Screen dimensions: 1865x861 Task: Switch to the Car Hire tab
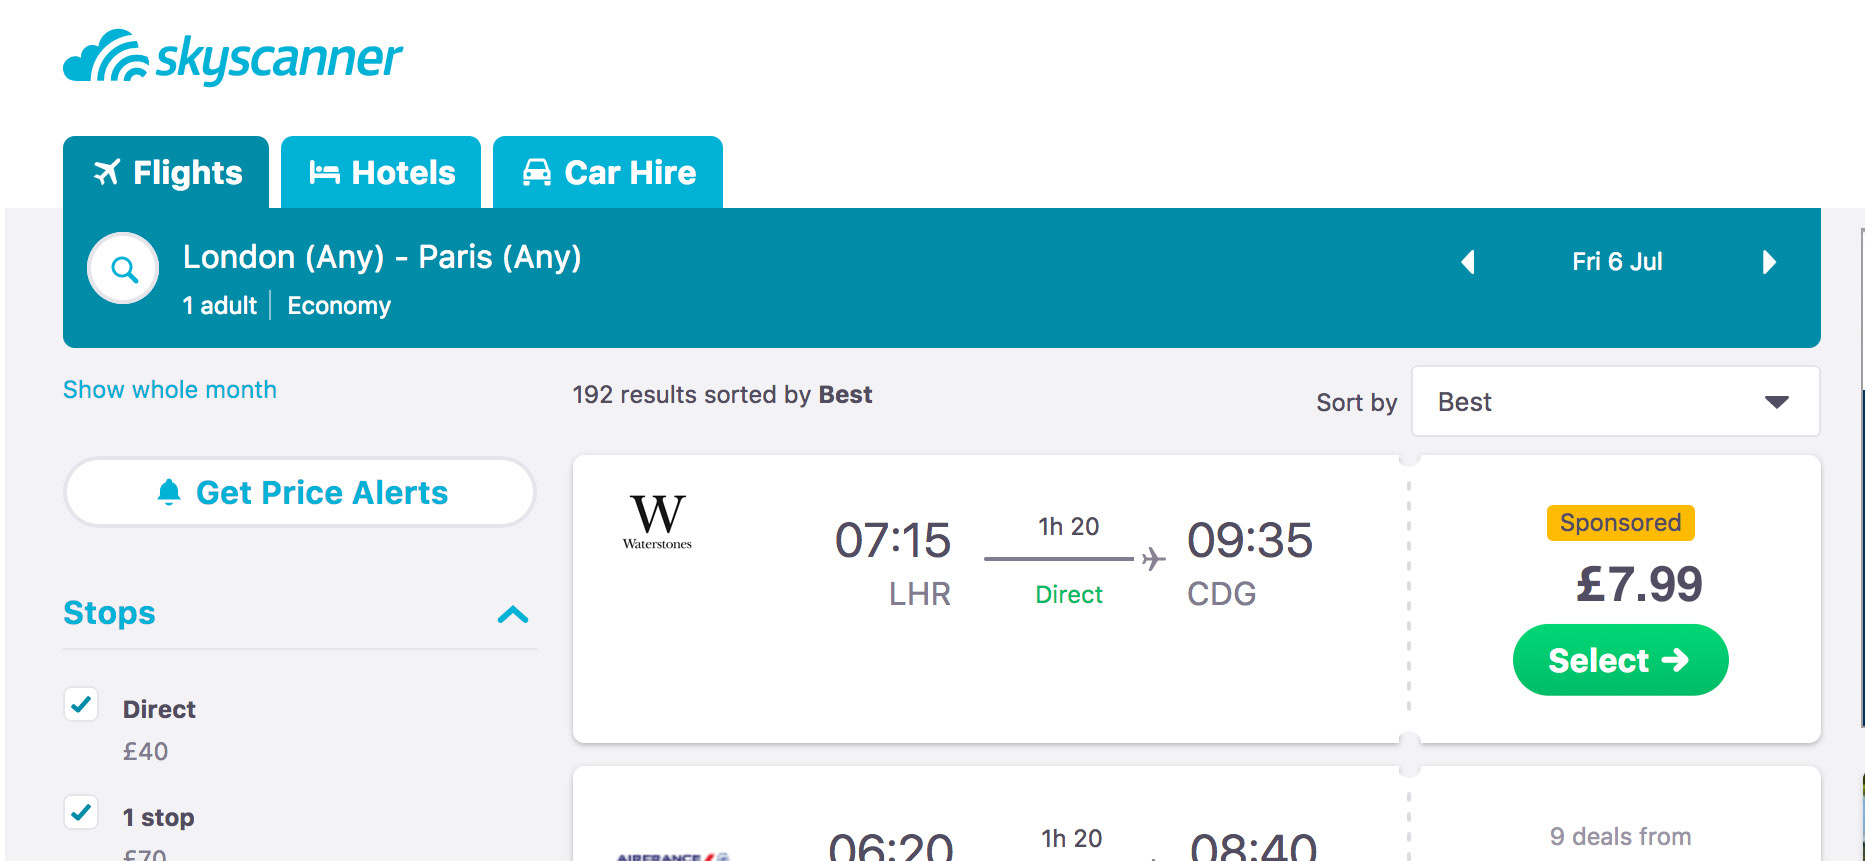608,173
